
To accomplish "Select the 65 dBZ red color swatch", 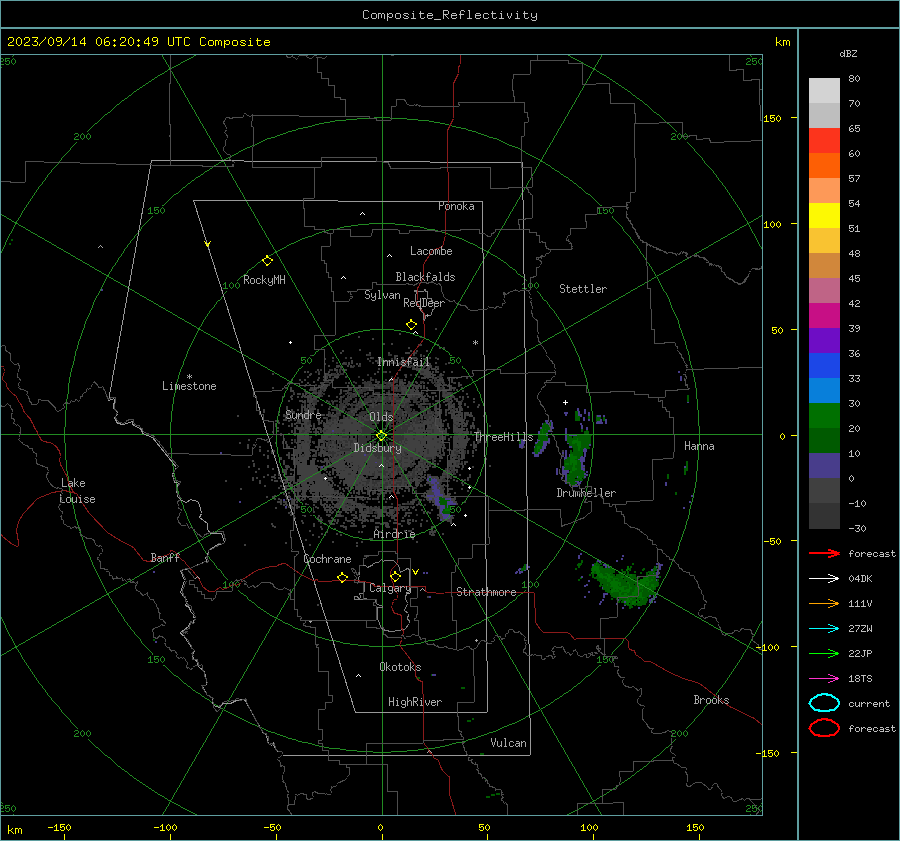I will point(824,140).
